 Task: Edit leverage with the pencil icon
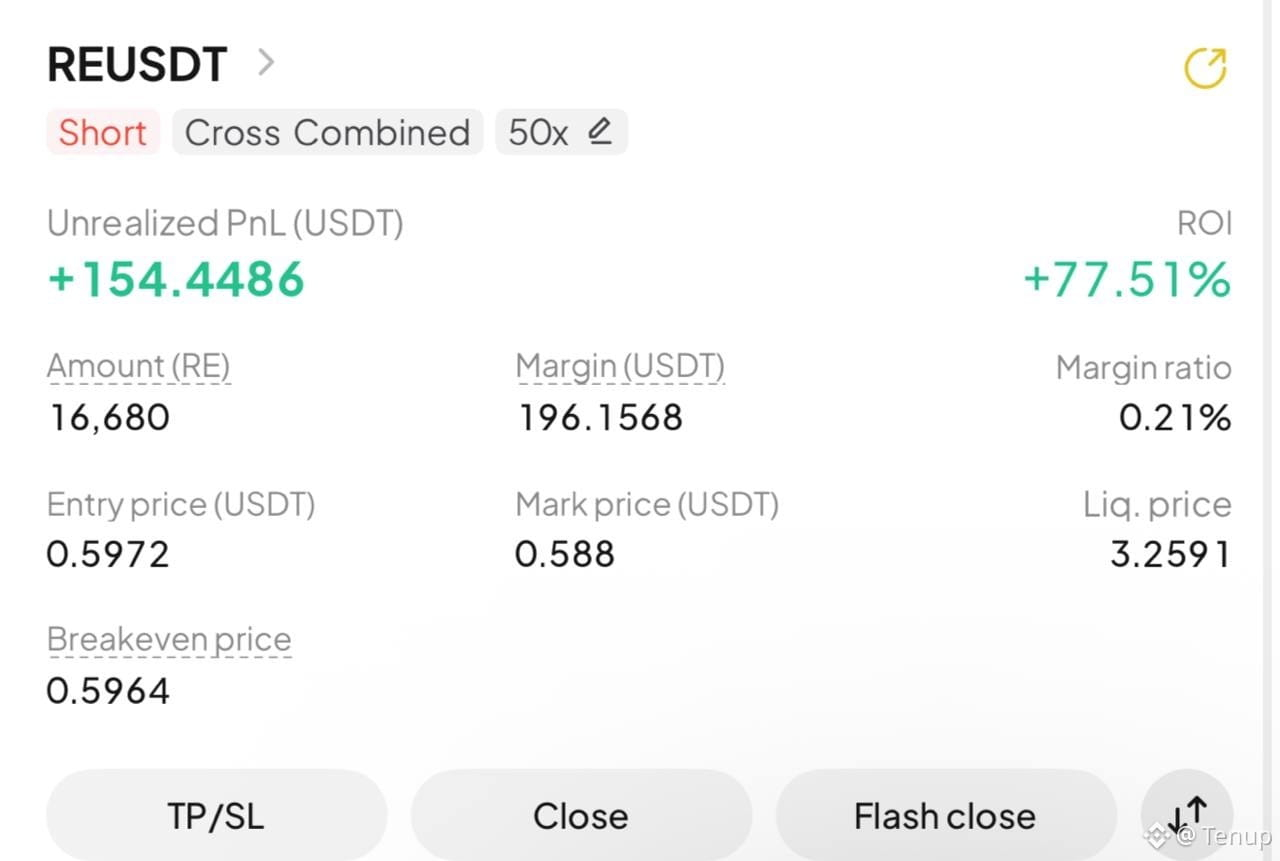pos(600,131)
